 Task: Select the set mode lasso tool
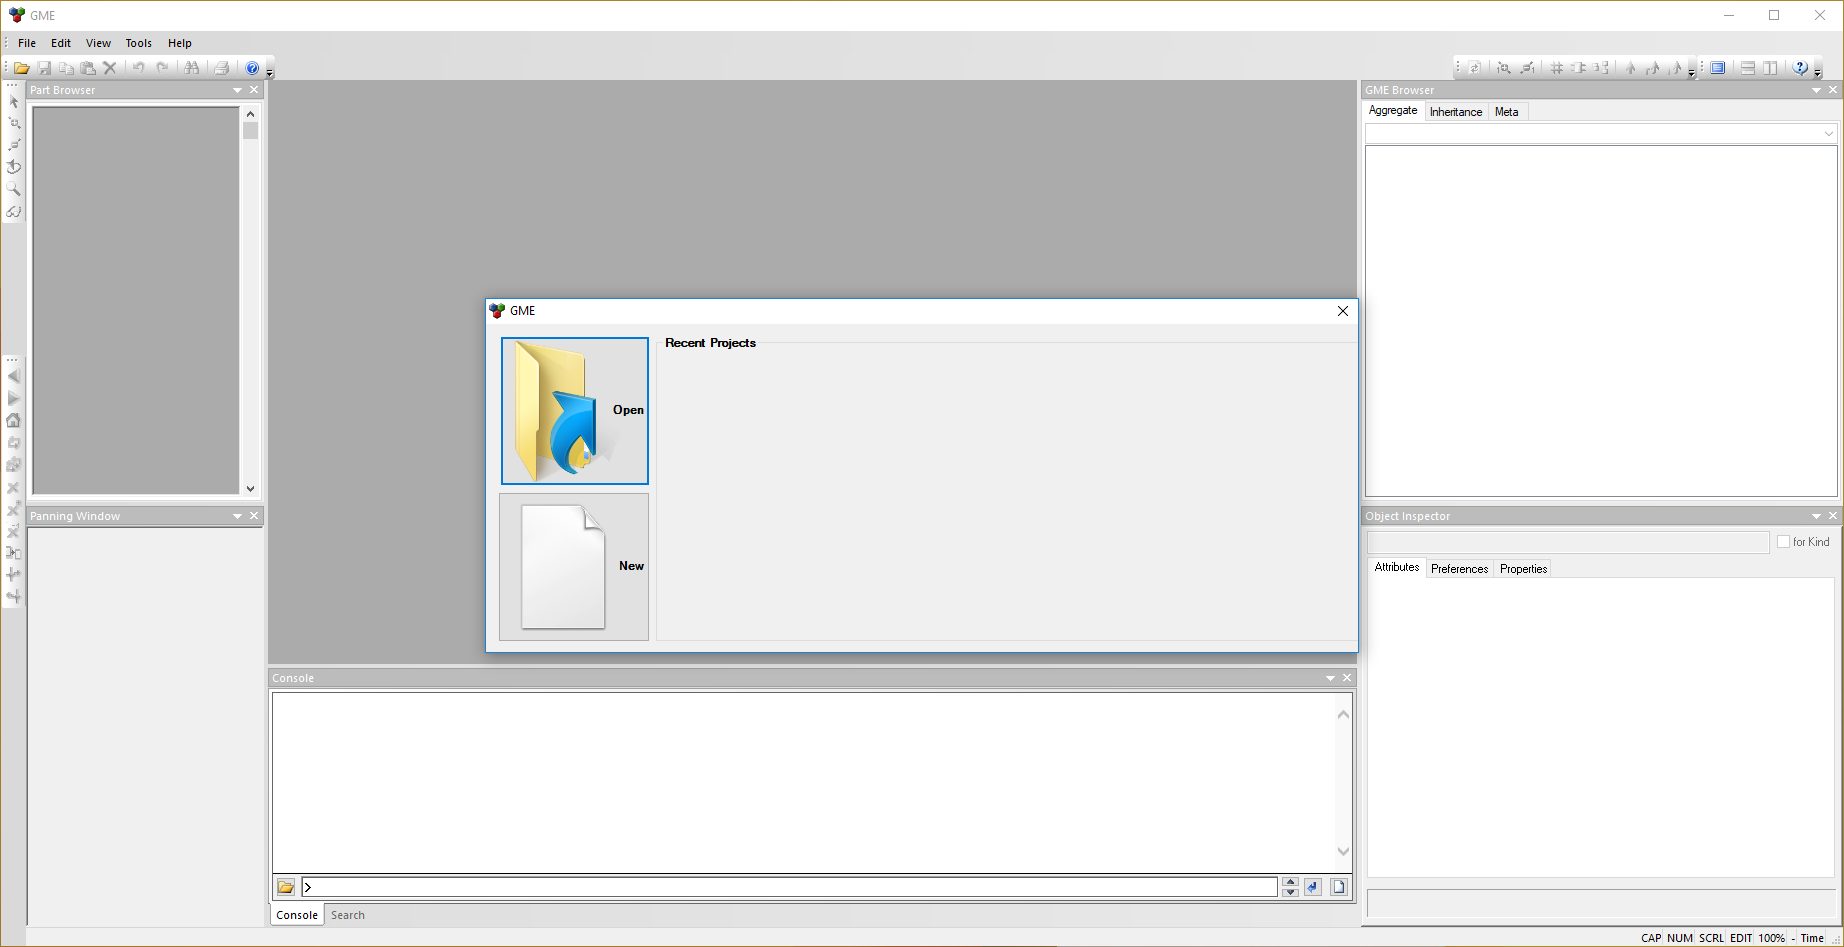[x=14, y=167]
